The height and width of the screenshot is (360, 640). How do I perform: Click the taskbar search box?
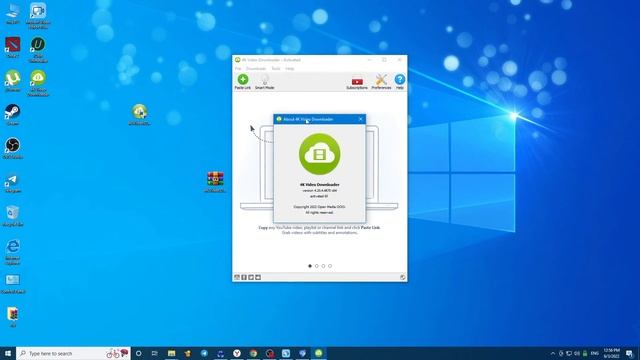click(x=73, y=353)
